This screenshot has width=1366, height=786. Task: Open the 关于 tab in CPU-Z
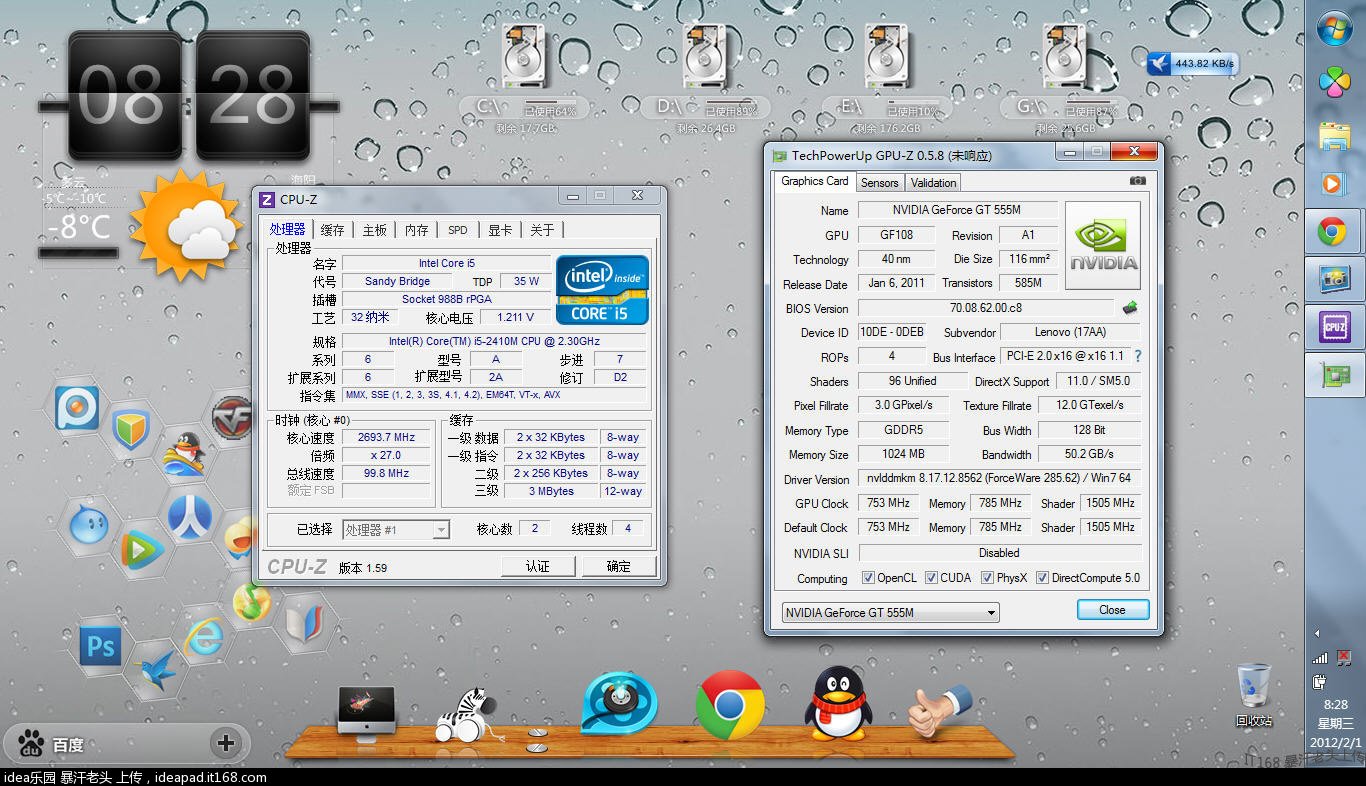(542, 230)
